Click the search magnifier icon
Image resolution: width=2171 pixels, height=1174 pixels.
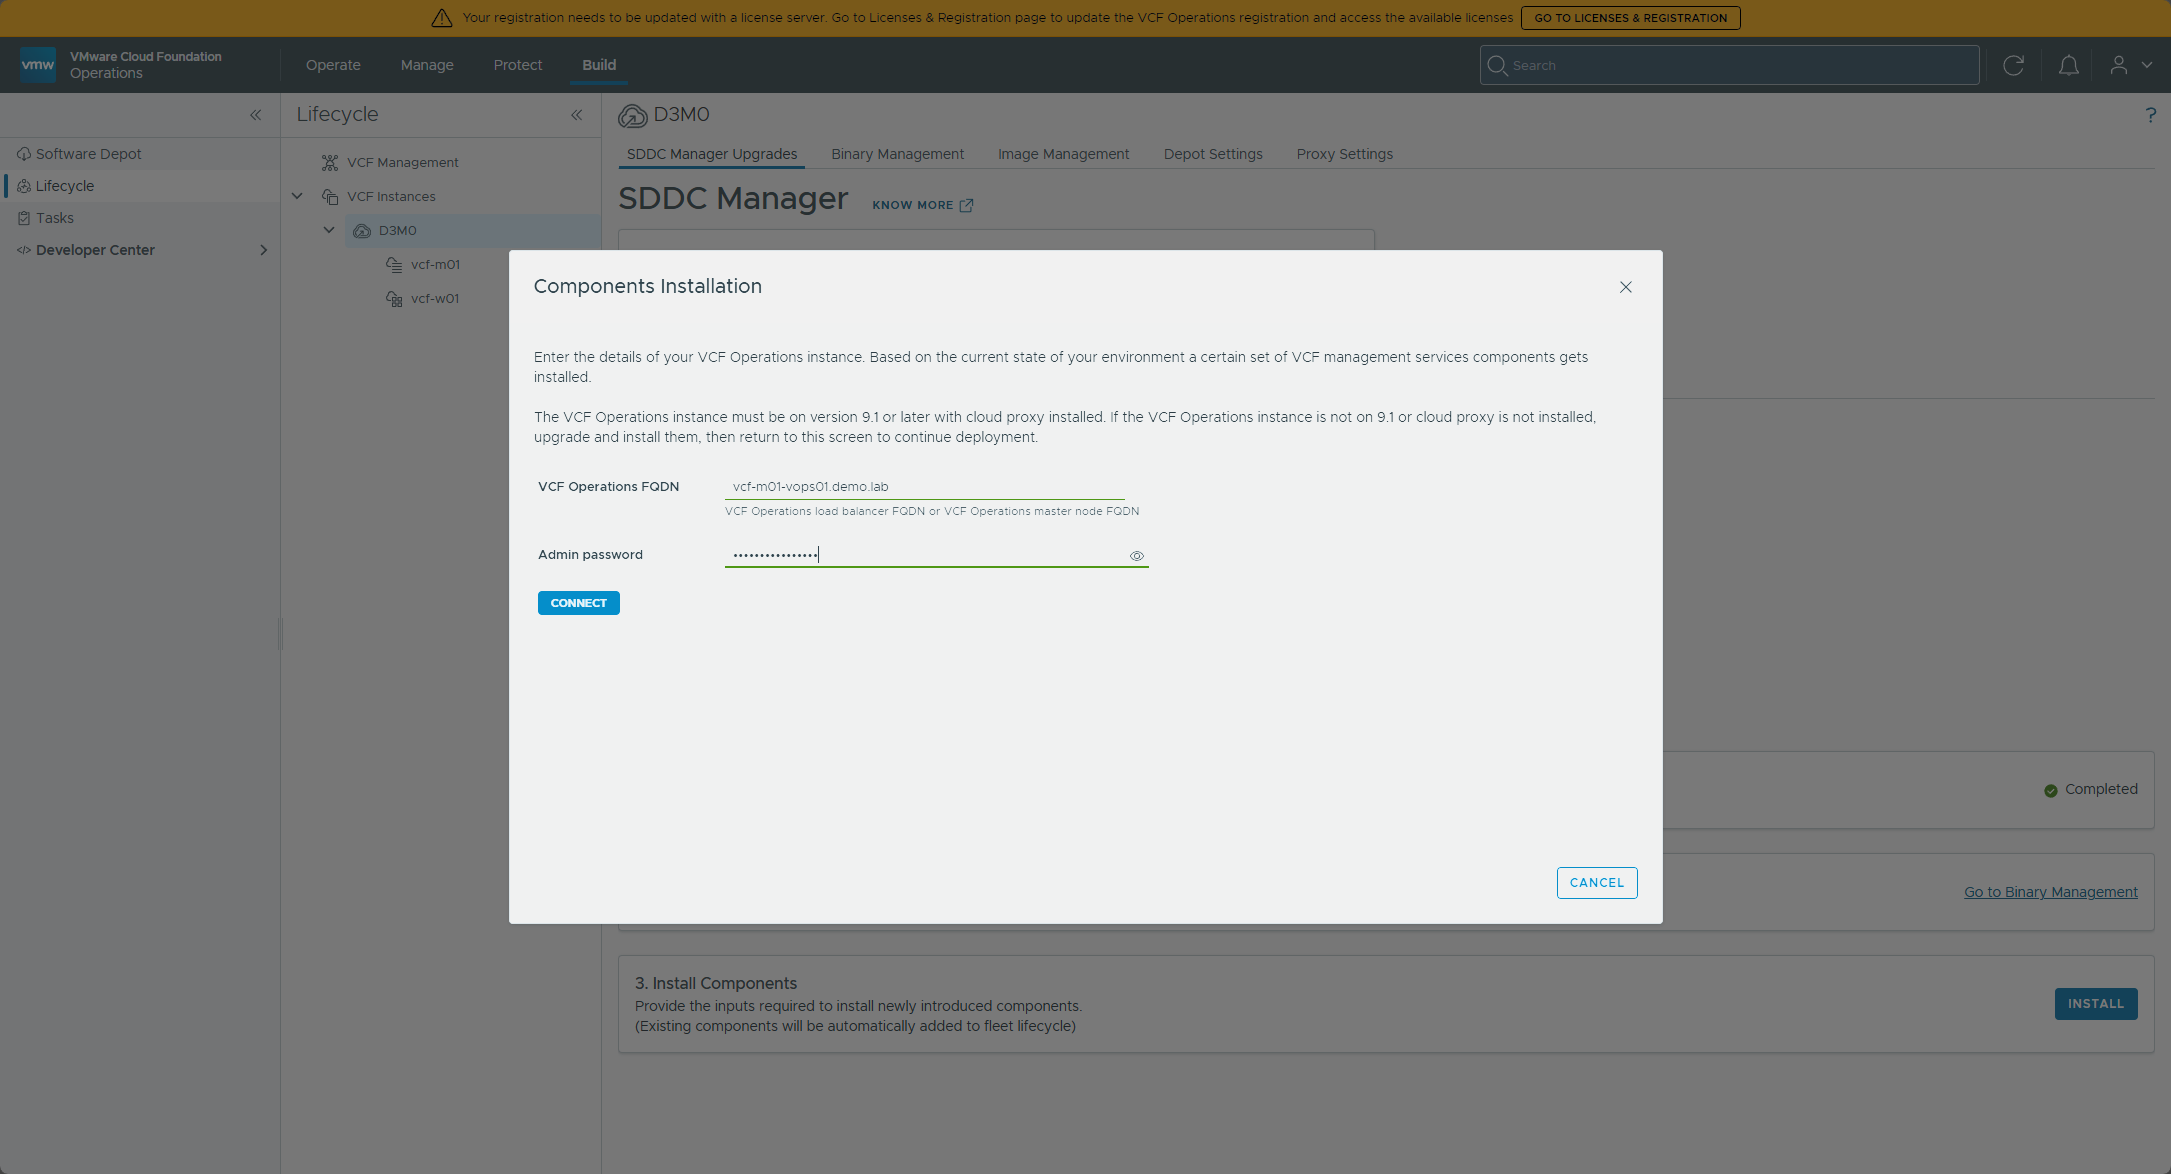point(1497,65)
